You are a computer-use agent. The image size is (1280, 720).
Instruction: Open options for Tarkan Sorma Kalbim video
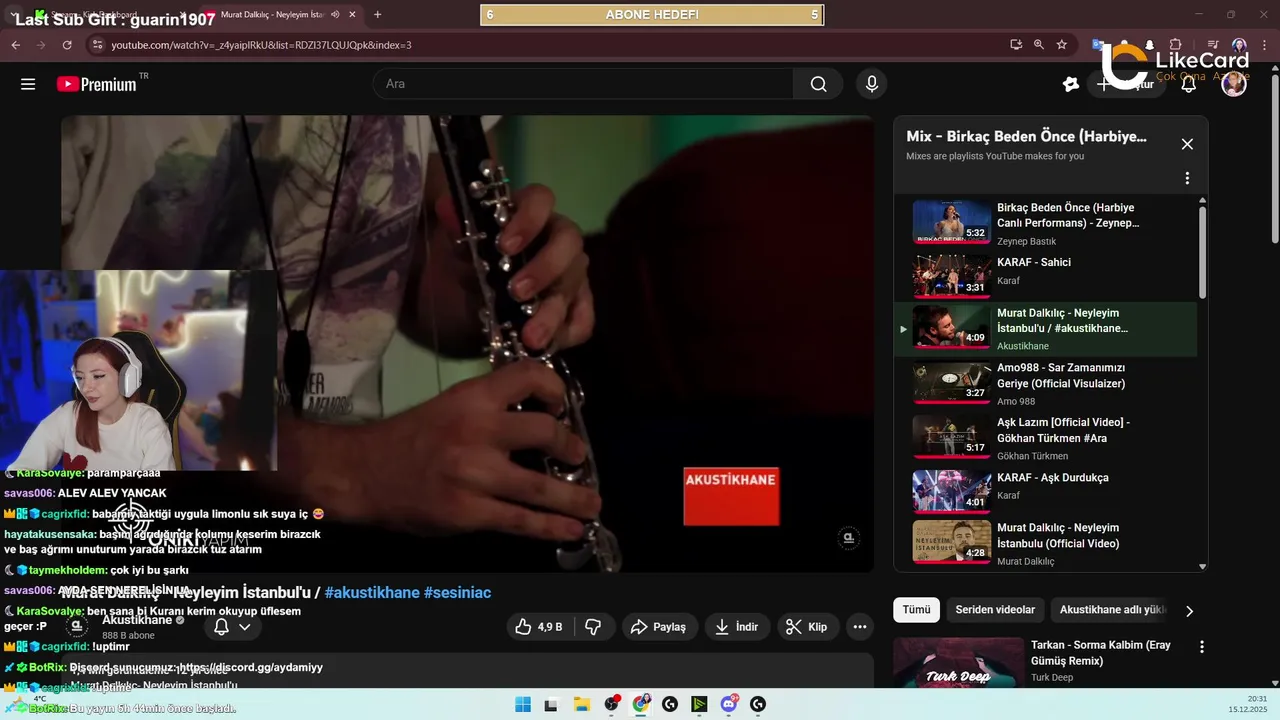pos(1202,647)
